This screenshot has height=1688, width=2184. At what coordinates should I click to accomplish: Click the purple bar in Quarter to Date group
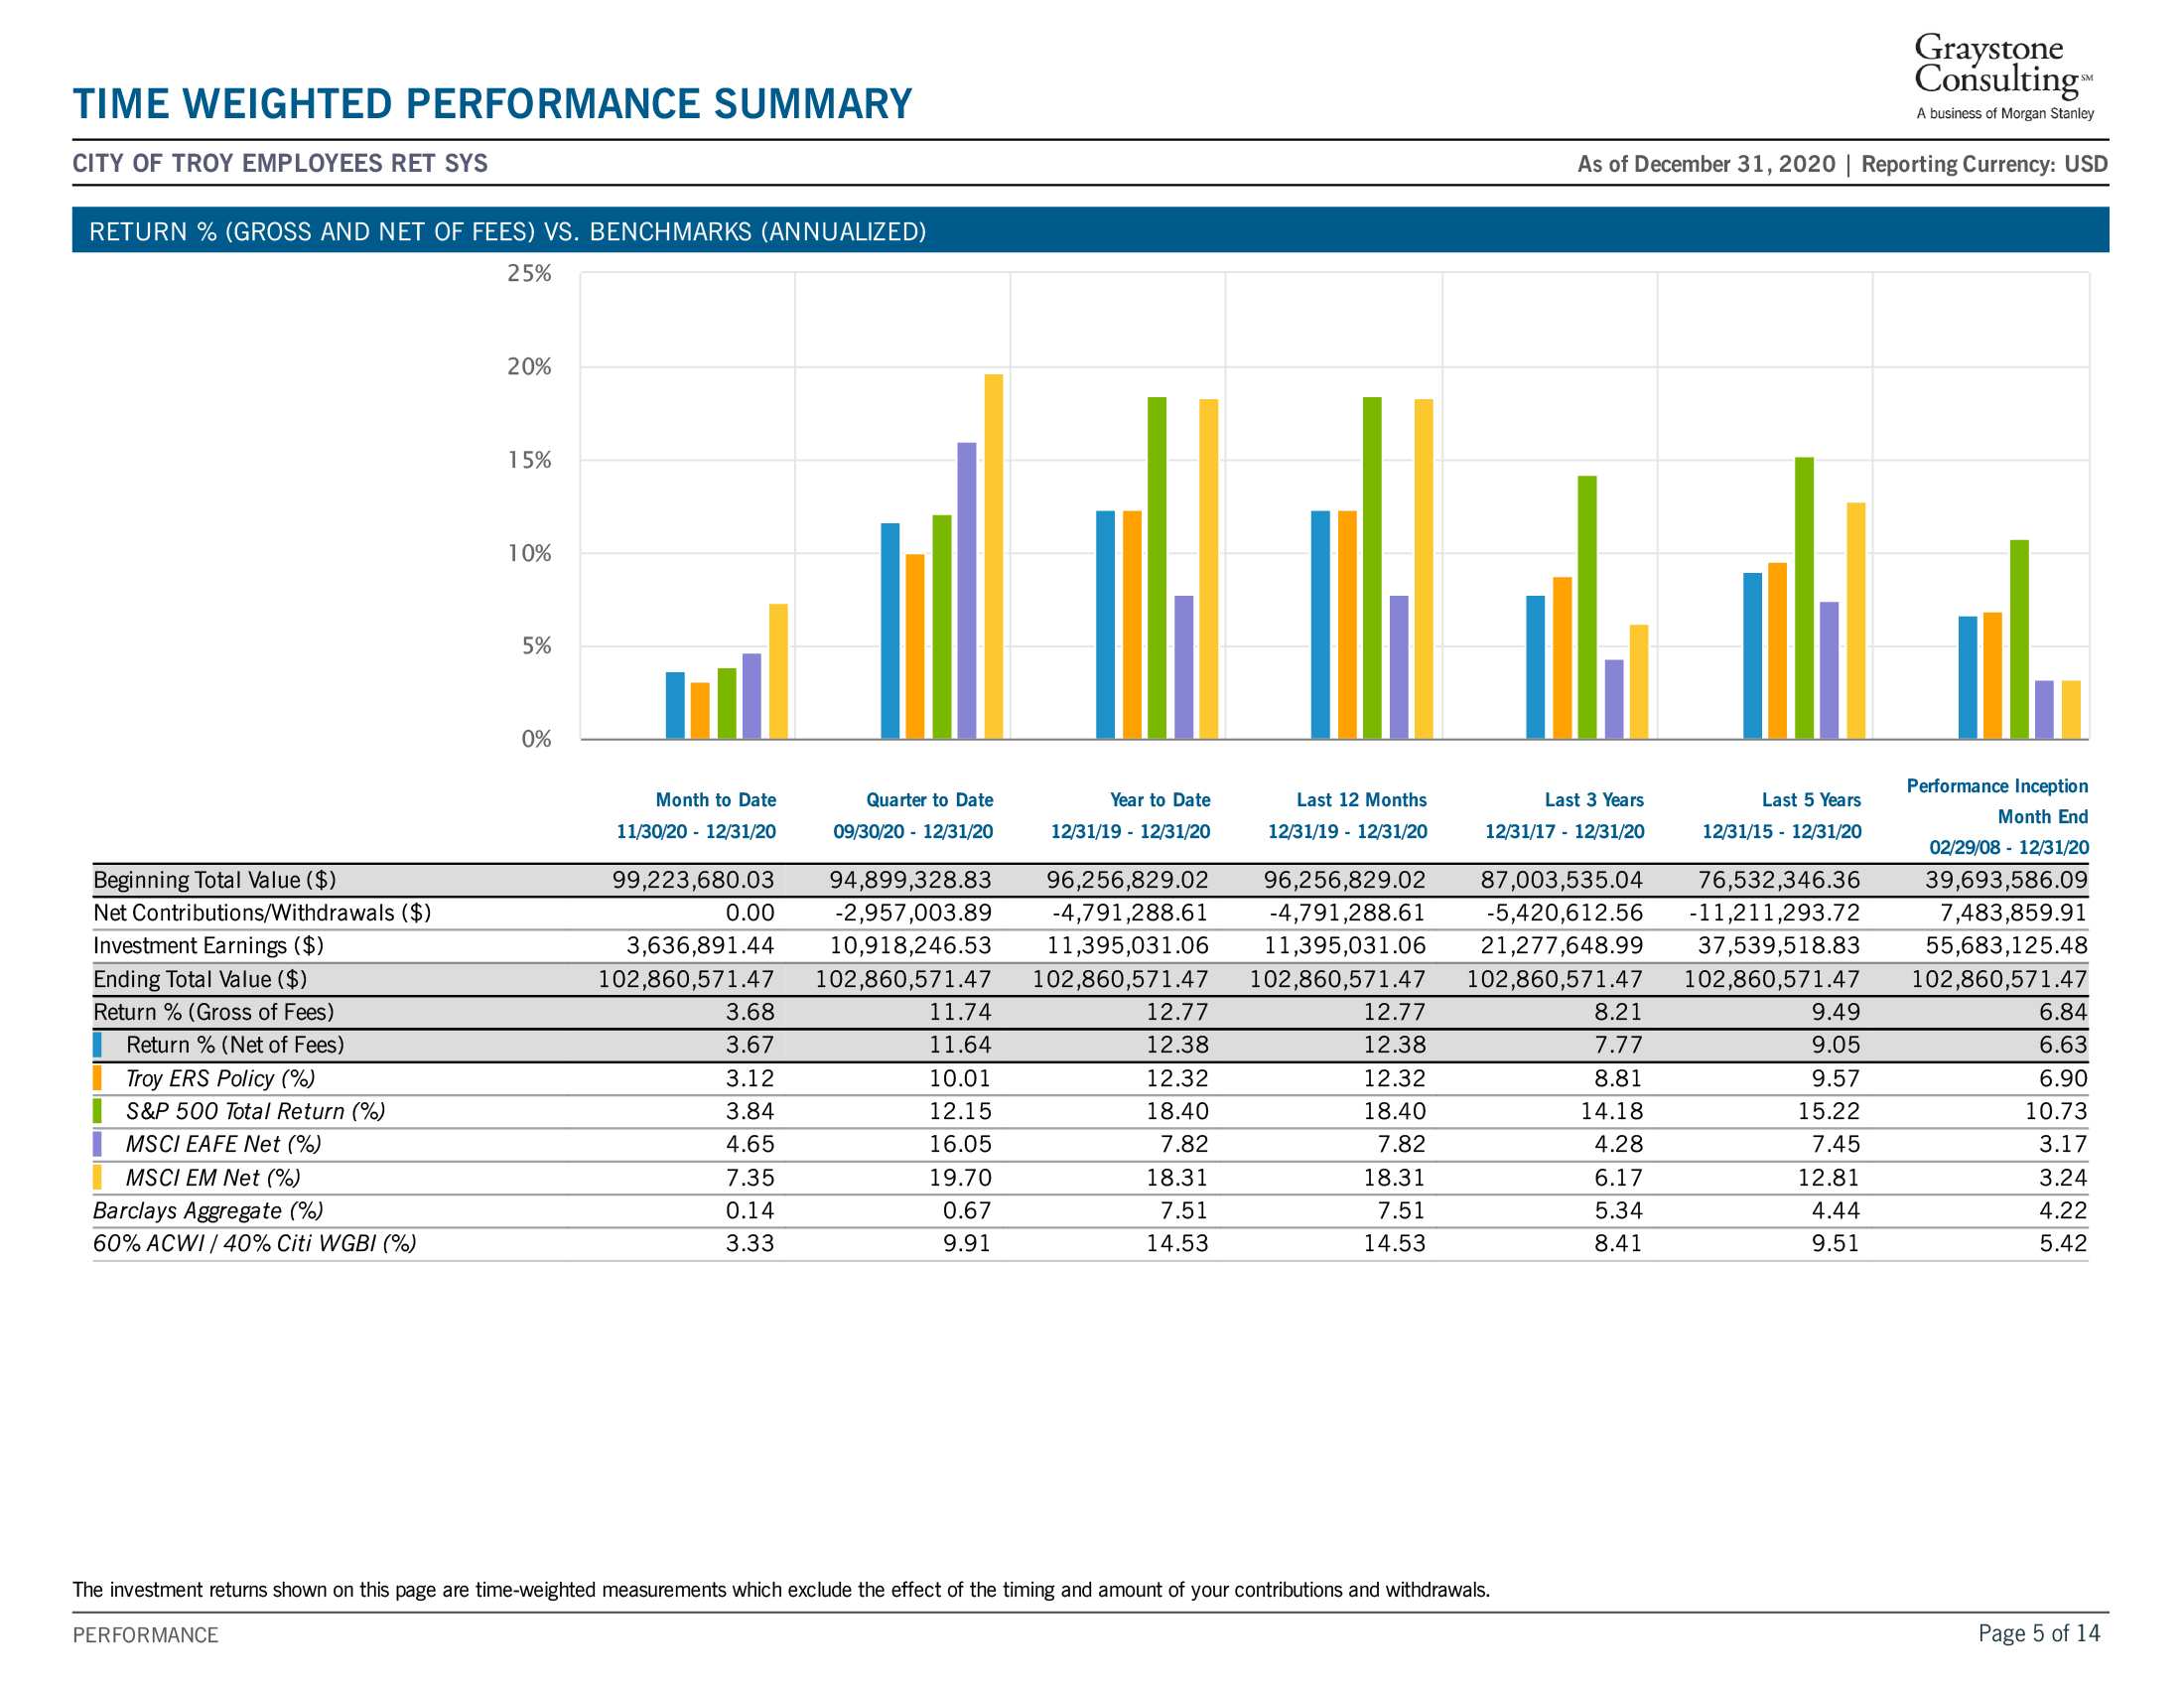click(967, 590)
